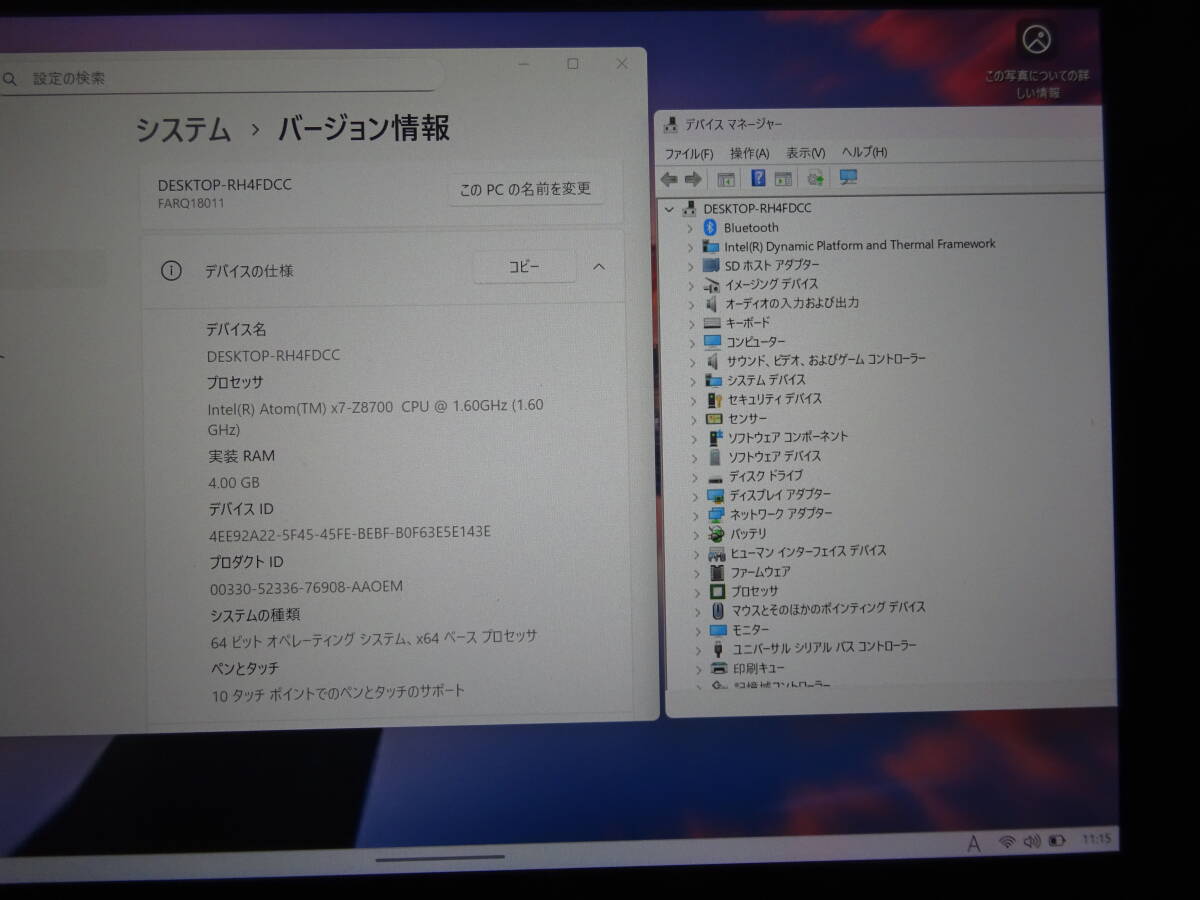Screen dimensions: 1200x900
Task: Click the scan for hardware changes monitor icon
Action: click(x=848, y=177)
